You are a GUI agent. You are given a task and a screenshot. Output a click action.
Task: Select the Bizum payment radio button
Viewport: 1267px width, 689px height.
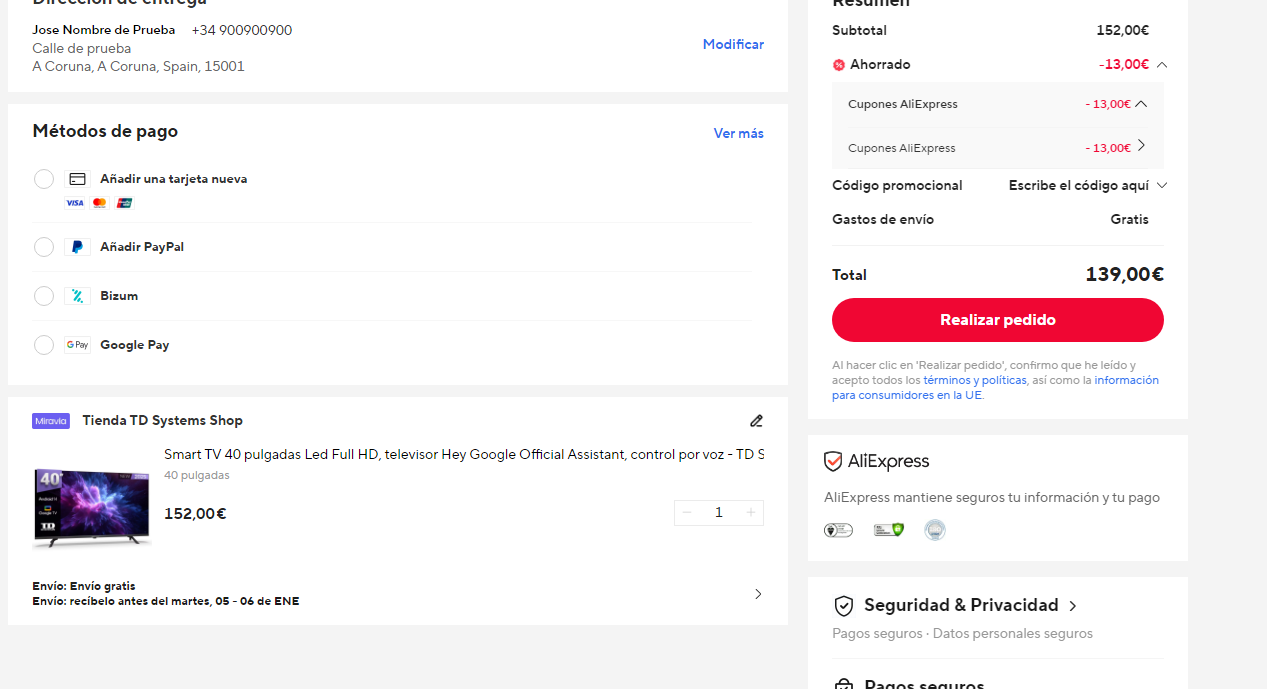[44, 296]
